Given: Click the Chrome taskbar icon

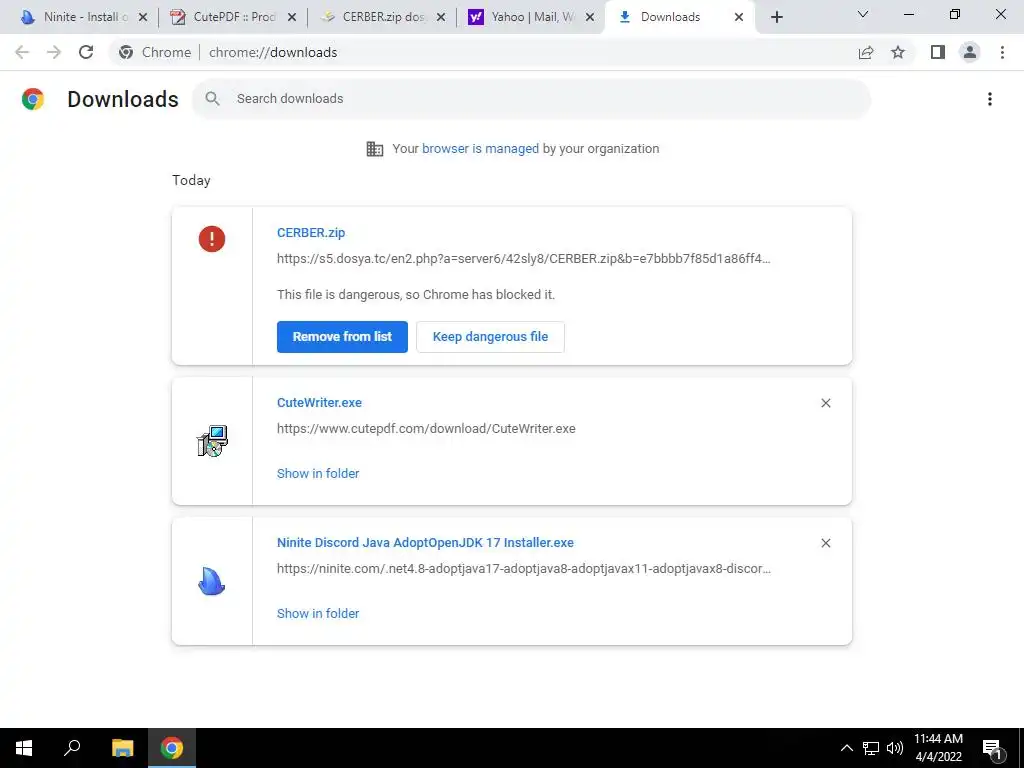Looking at the screenshot, I should point(172,748).
